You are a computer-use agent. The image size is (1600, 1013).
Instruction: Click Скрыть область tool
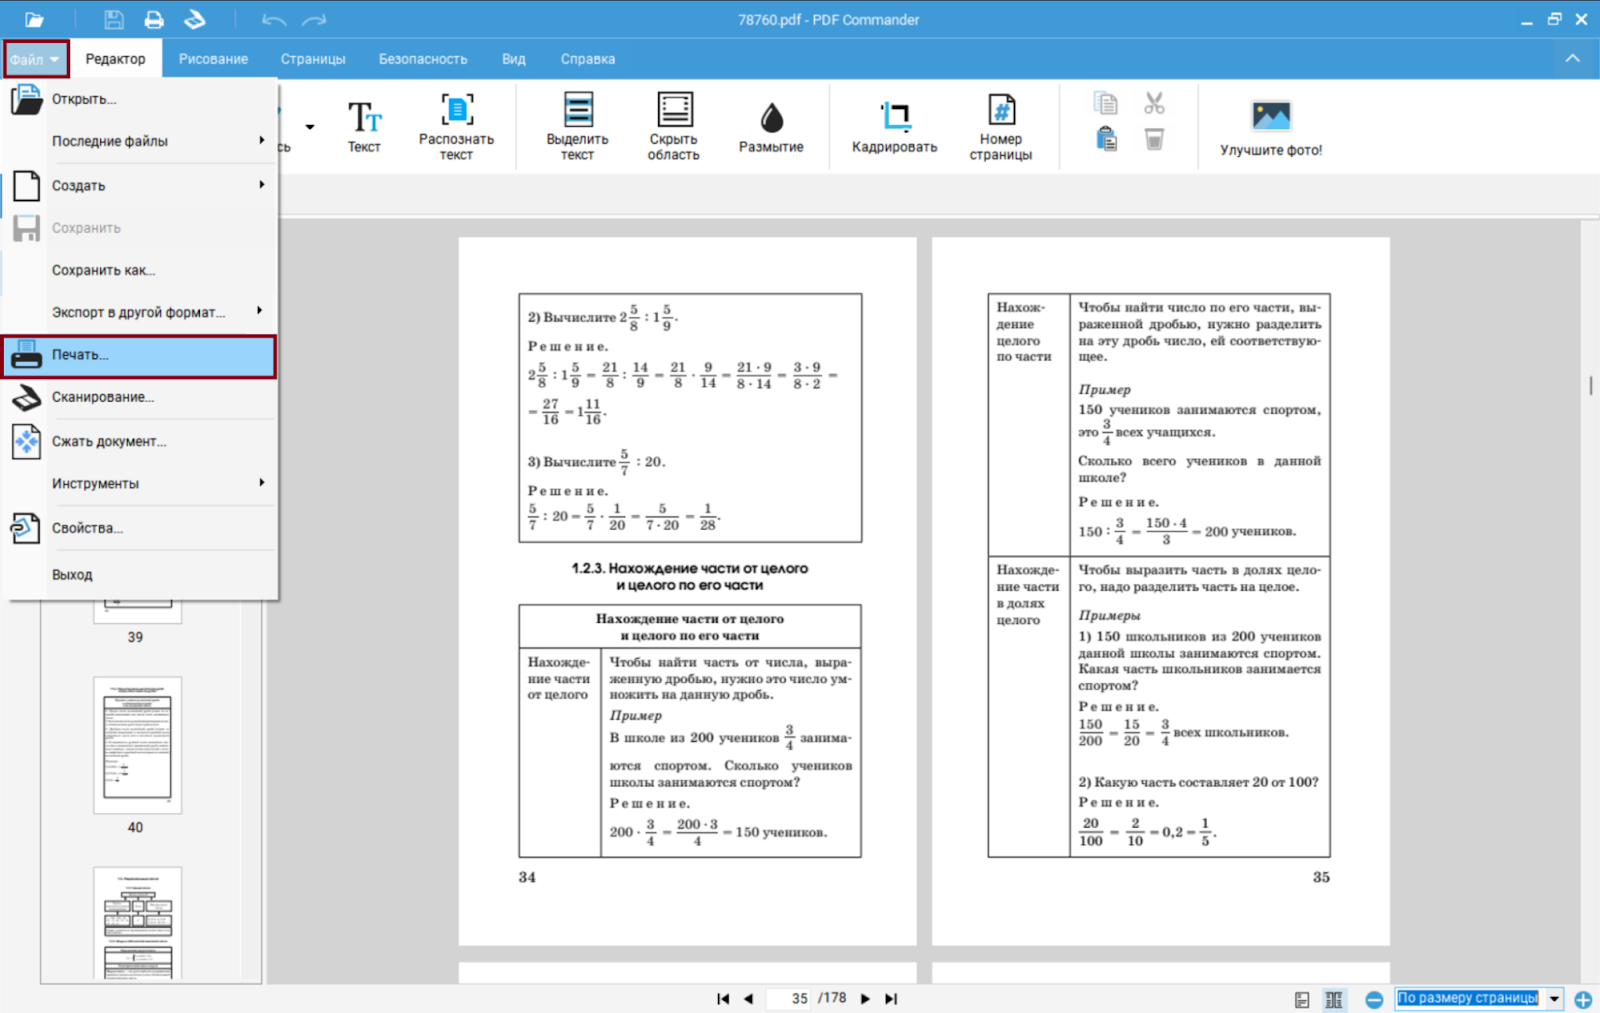673,126
